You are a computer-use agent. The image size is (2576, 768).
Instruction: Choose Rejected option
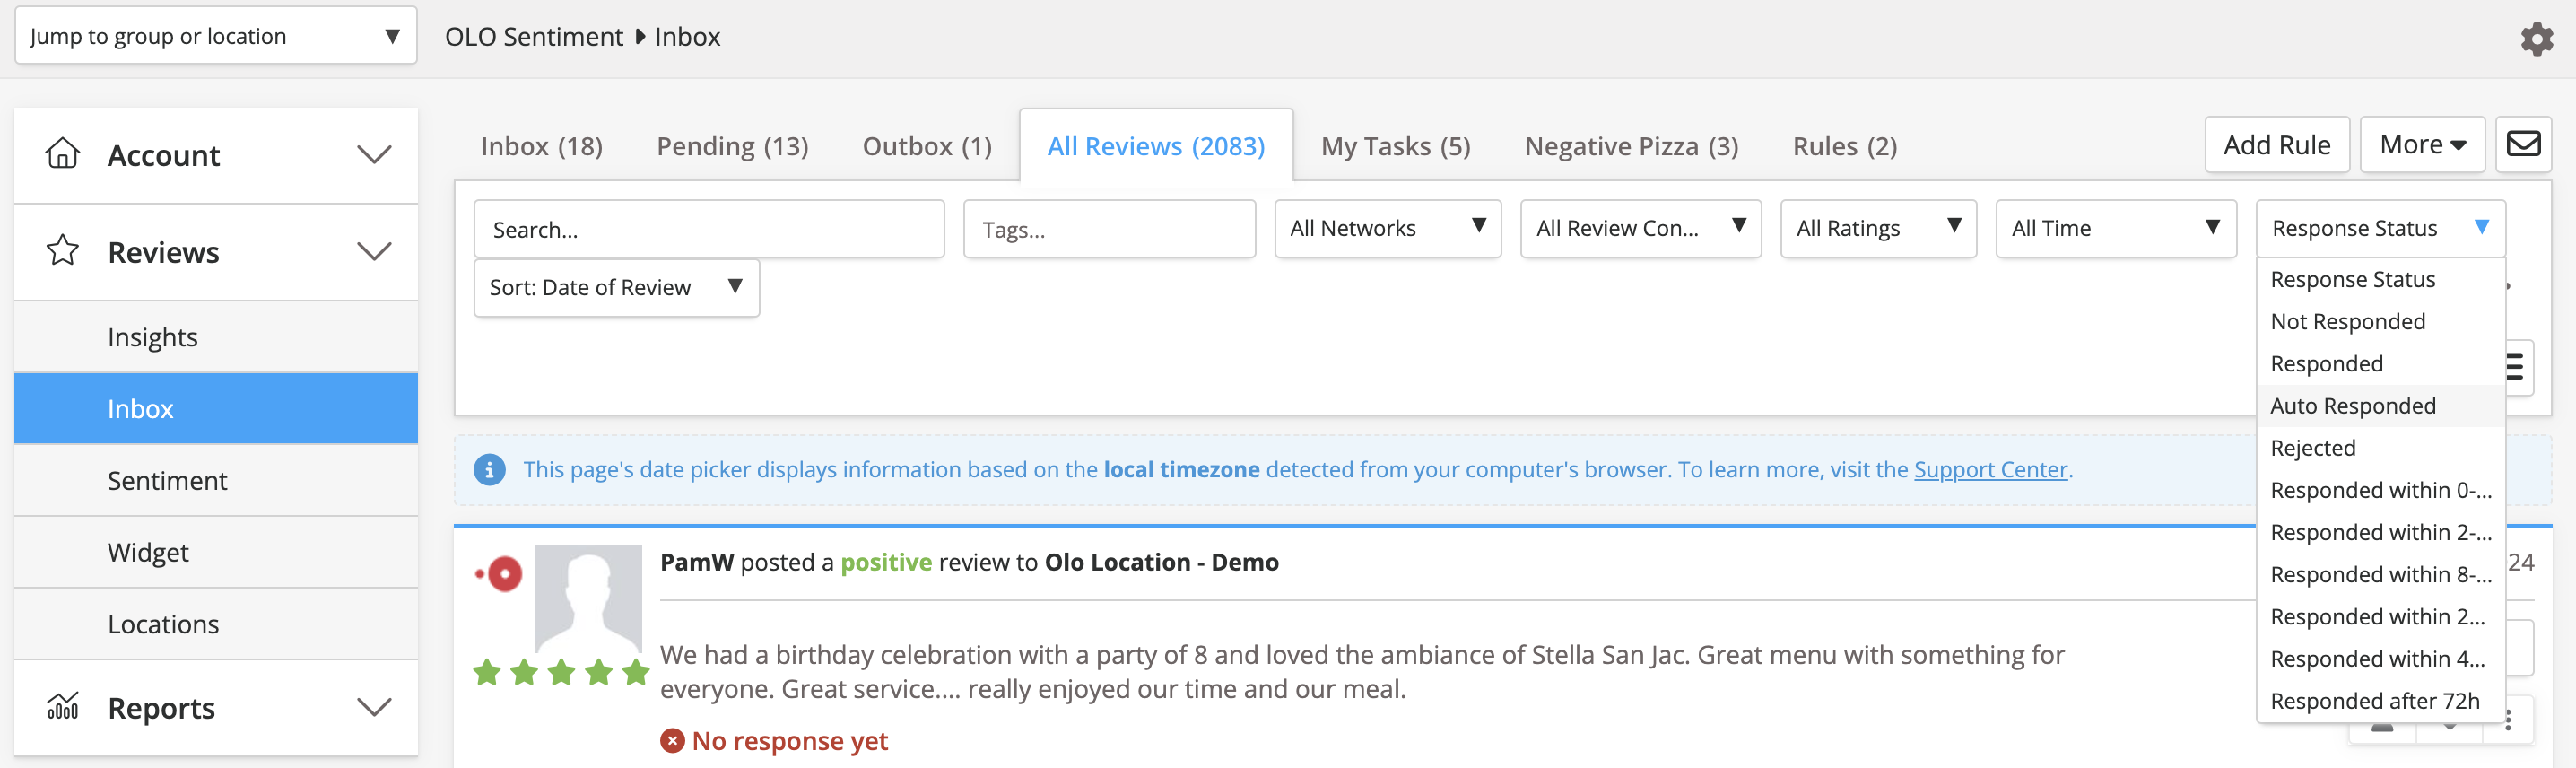(x=2380, y=448)
